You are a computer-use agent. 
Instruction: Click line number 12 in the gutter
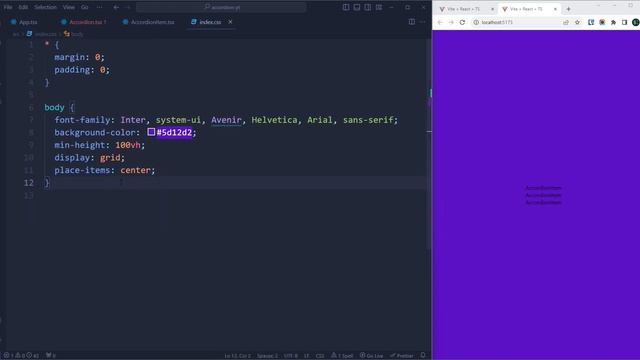tap(29, 183)
